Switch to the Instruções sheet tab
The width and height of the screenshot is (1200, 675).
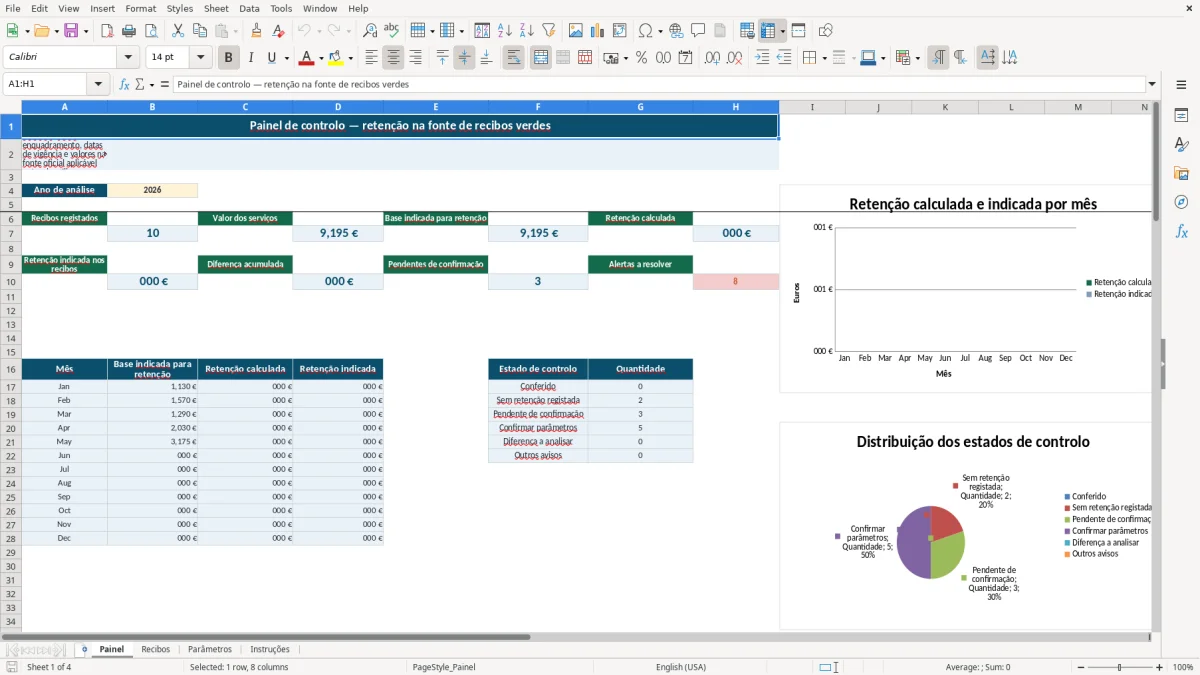click(x=270, y=649)
